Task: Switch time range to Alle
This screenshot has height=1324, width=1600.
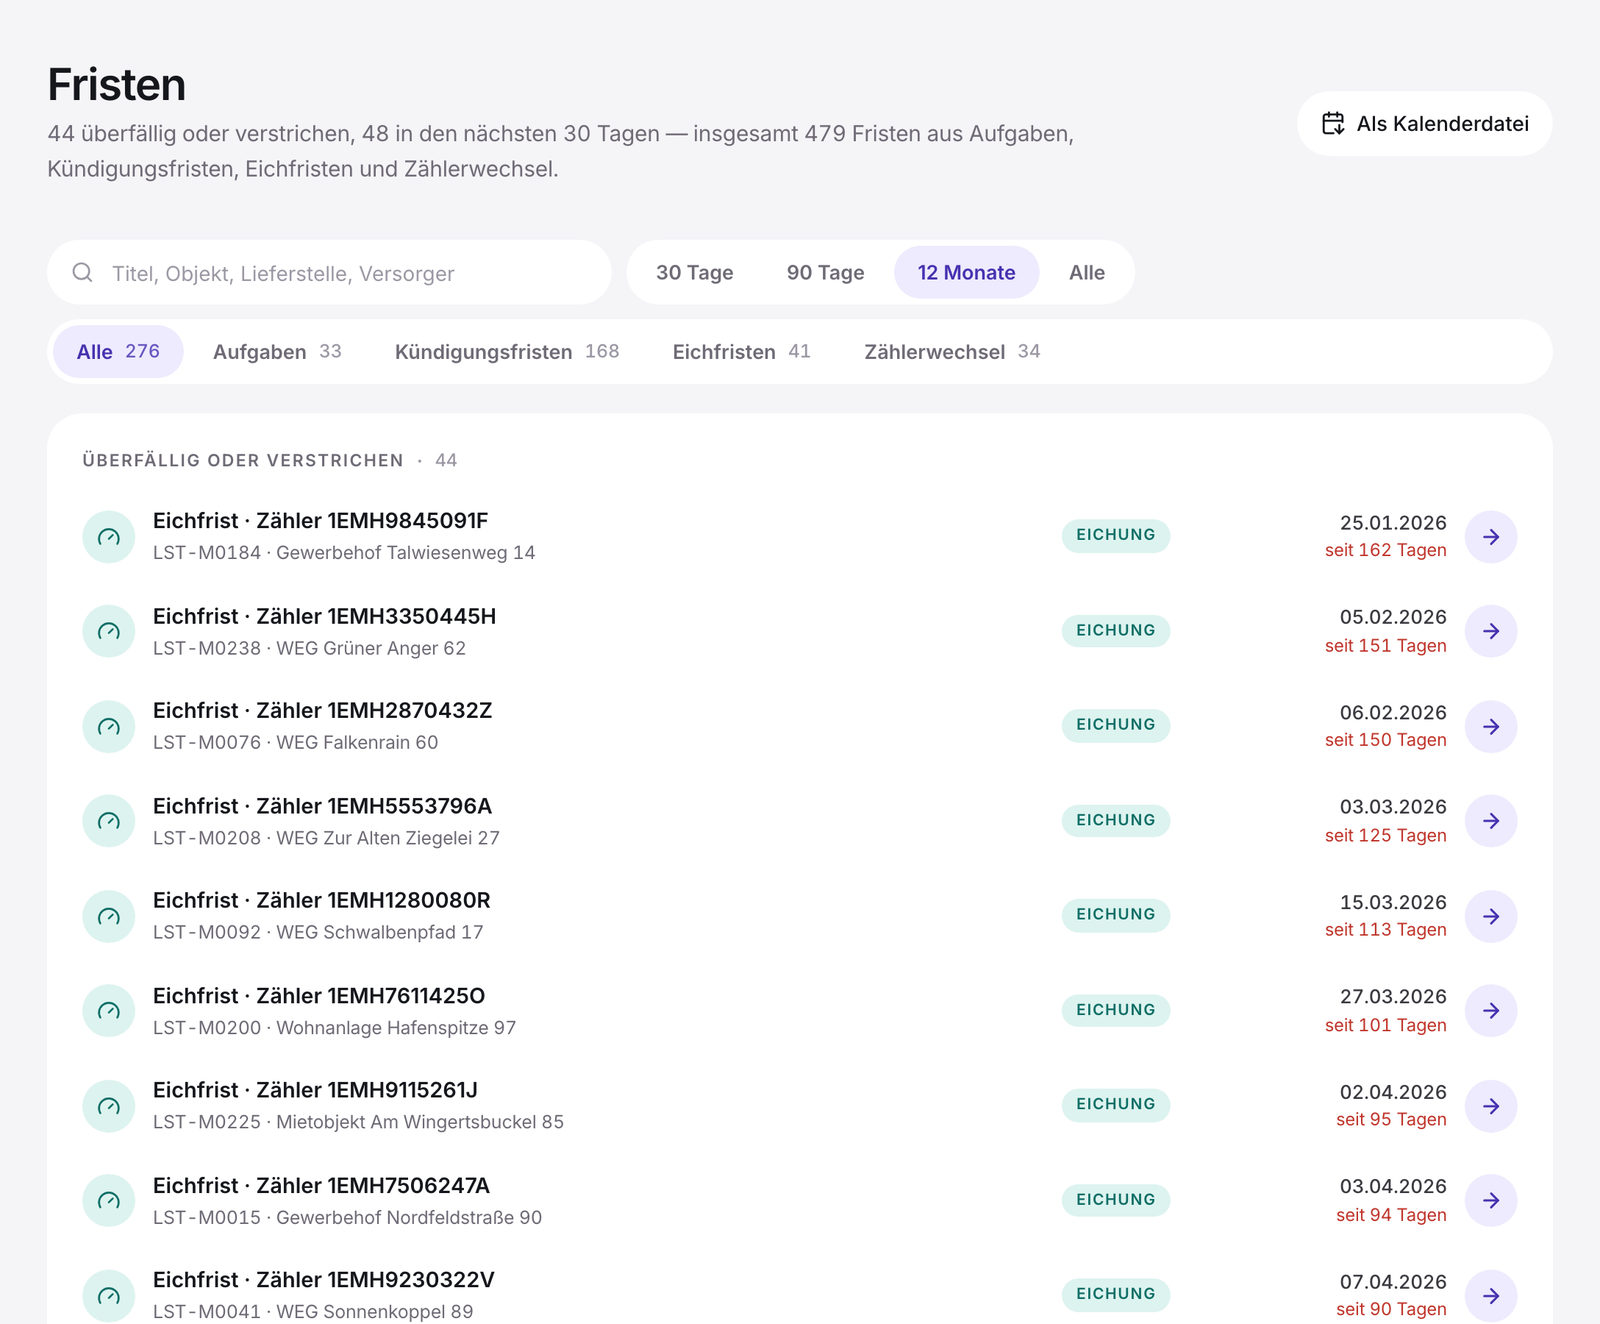Action: click(x=1086, y=272)
